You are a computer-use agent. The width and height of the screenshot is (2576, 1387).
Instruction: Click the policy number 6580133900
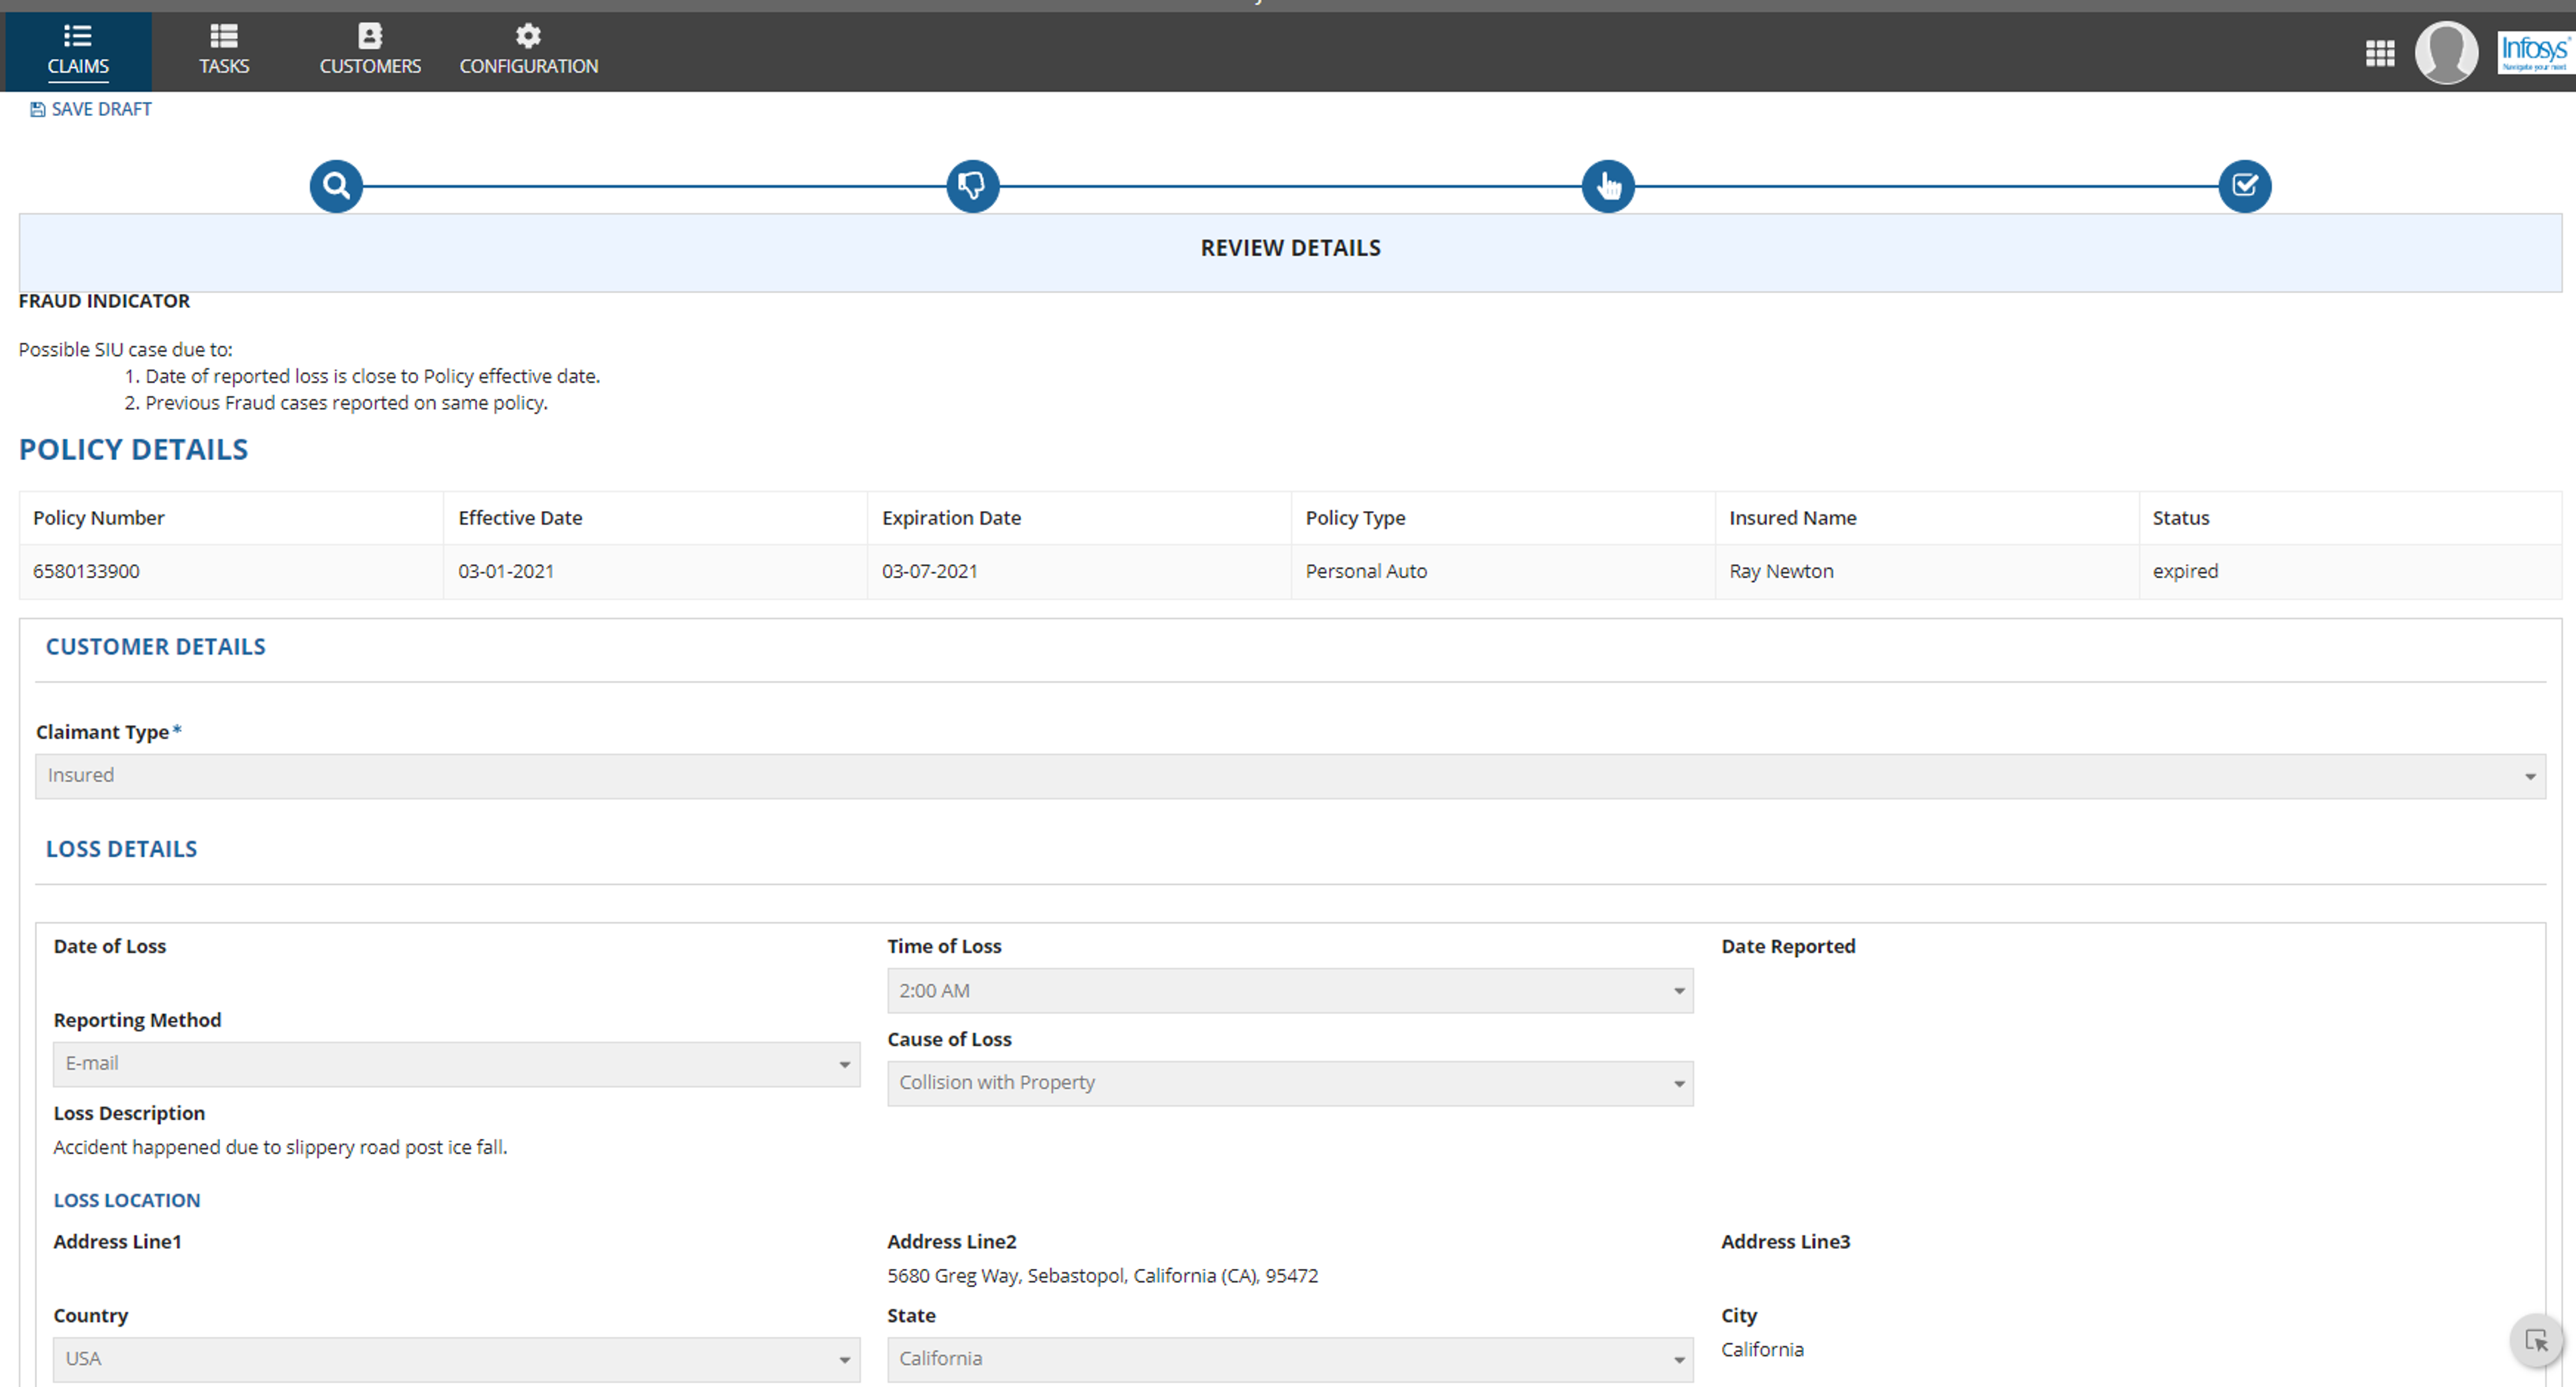pos(86,571)
